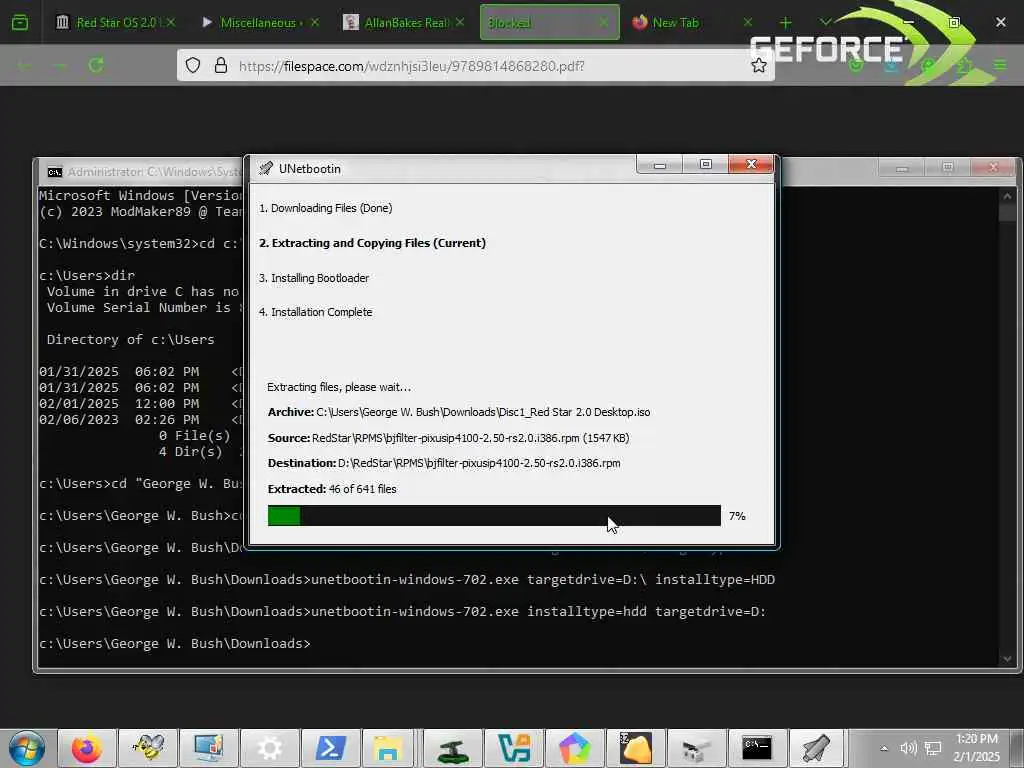Viewport: 1024px width, 768px height.
Task: Click the Source rpm file line
Action: pyautogui.click(x=449, y=438)
